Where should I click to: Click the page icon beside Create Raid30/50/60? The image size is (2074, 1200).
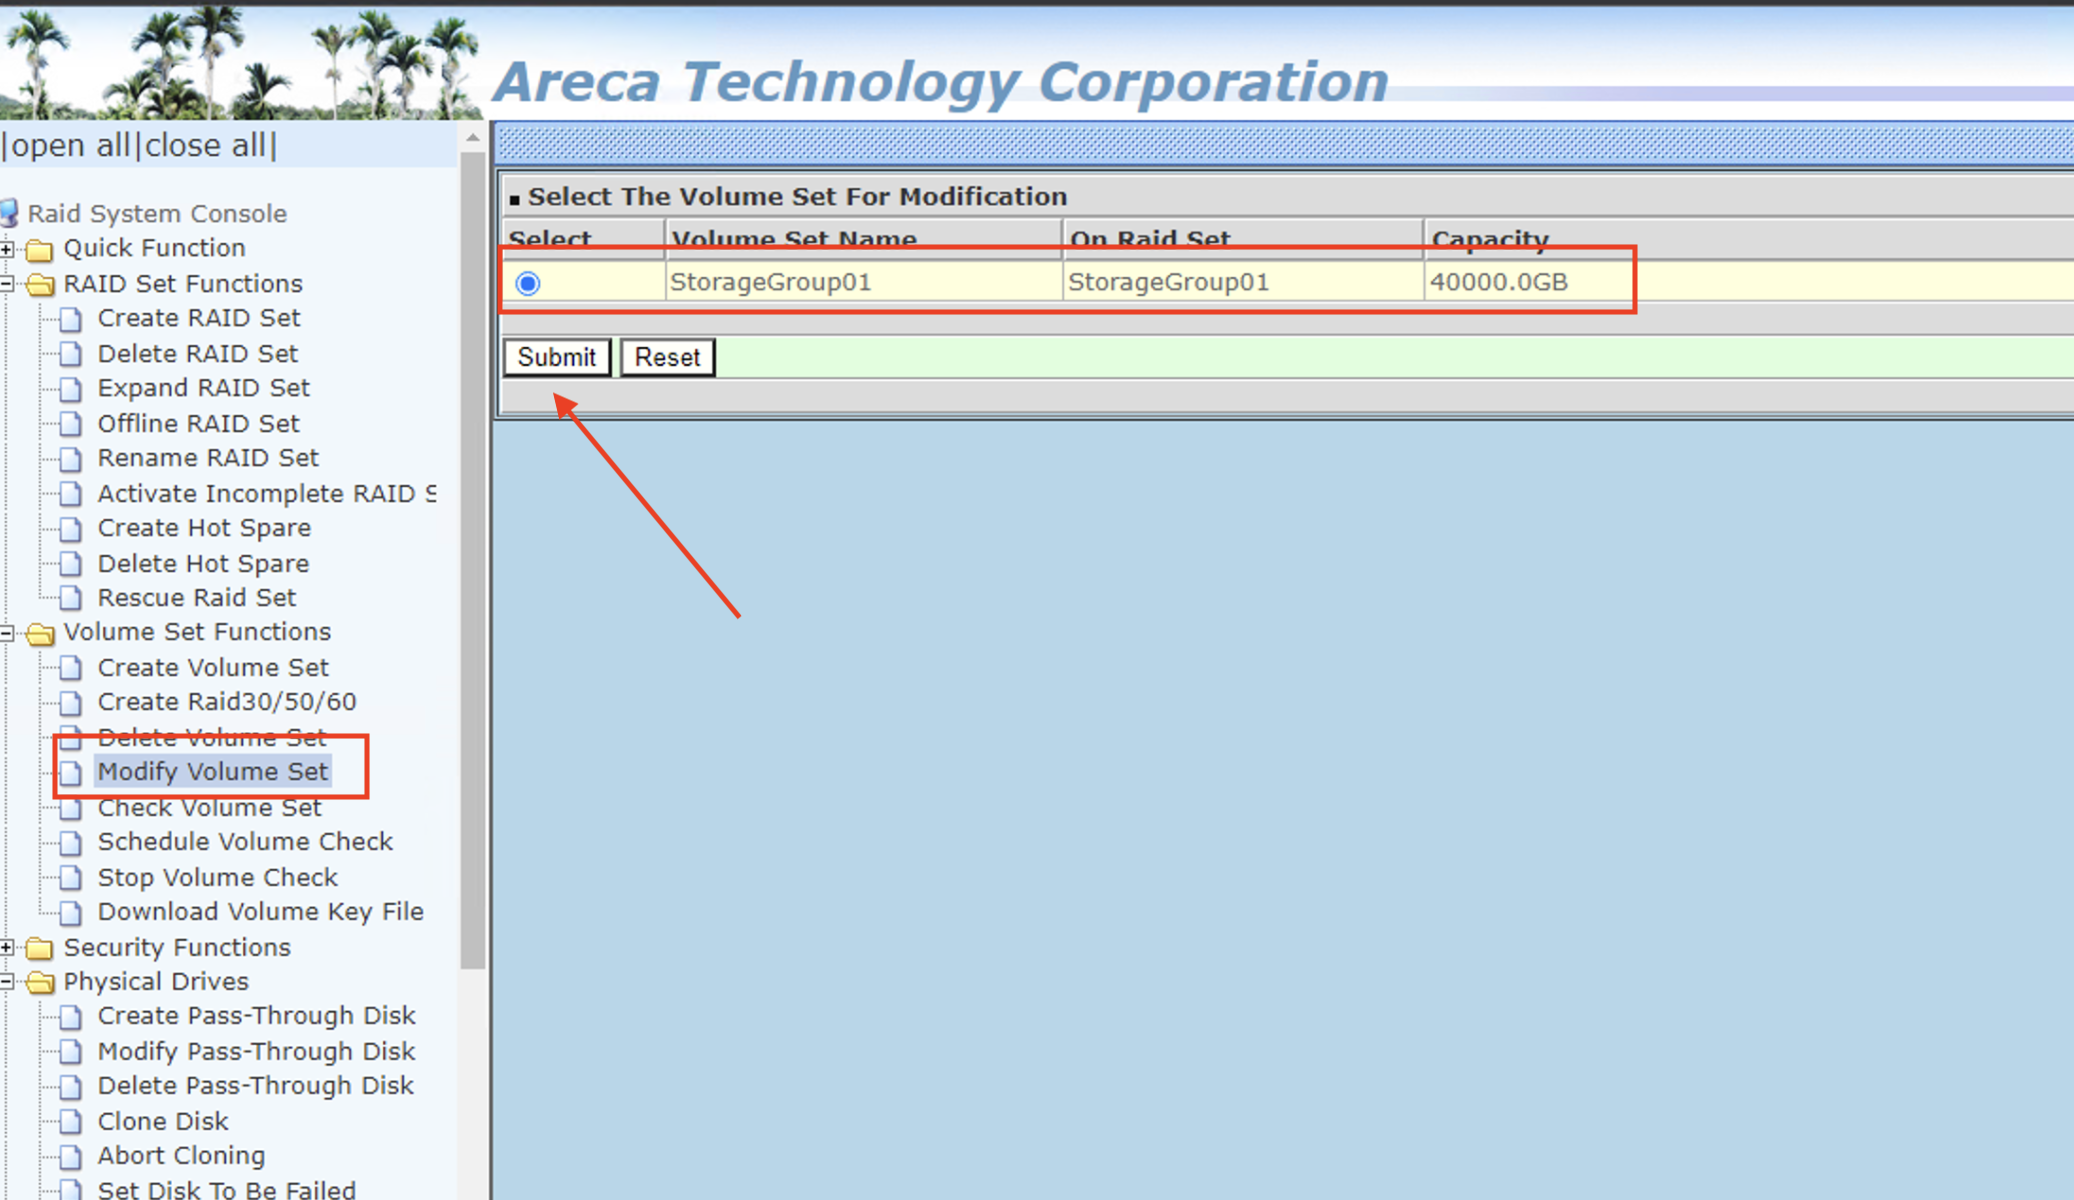click(71, 703)
